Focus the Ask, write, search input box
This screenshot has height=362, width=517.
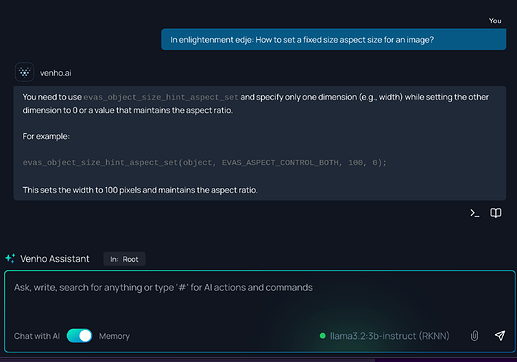pos(260,298)
